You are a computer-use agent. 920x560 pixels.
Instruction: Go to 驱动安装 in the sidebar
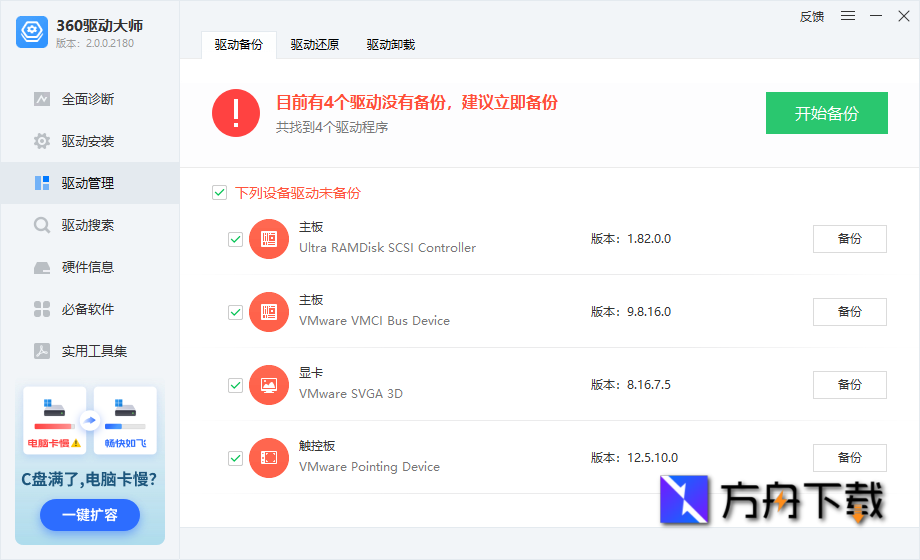tap(90, 141)
